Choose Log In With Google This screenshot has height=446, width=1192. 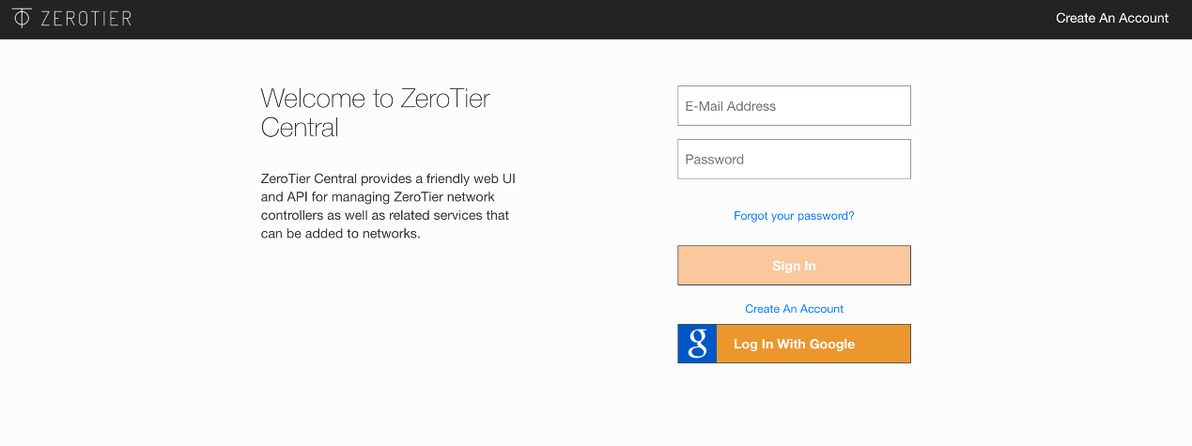794,344
